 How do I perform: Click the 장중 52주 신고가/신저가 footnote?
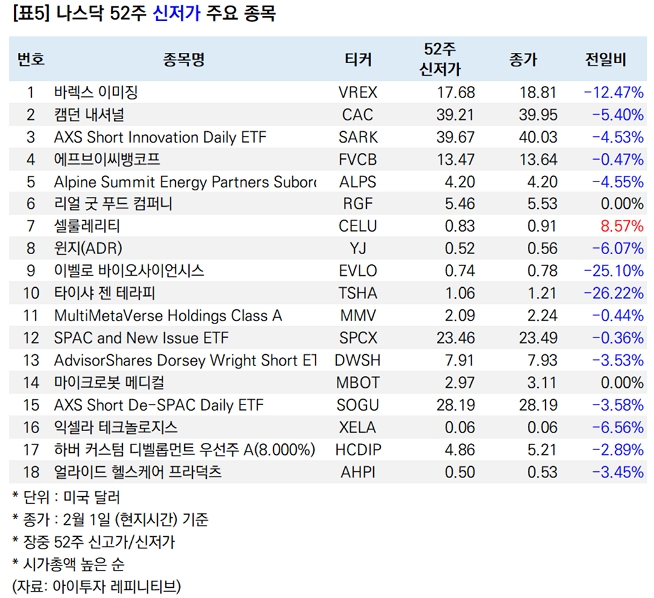click(x=94, y=542)
